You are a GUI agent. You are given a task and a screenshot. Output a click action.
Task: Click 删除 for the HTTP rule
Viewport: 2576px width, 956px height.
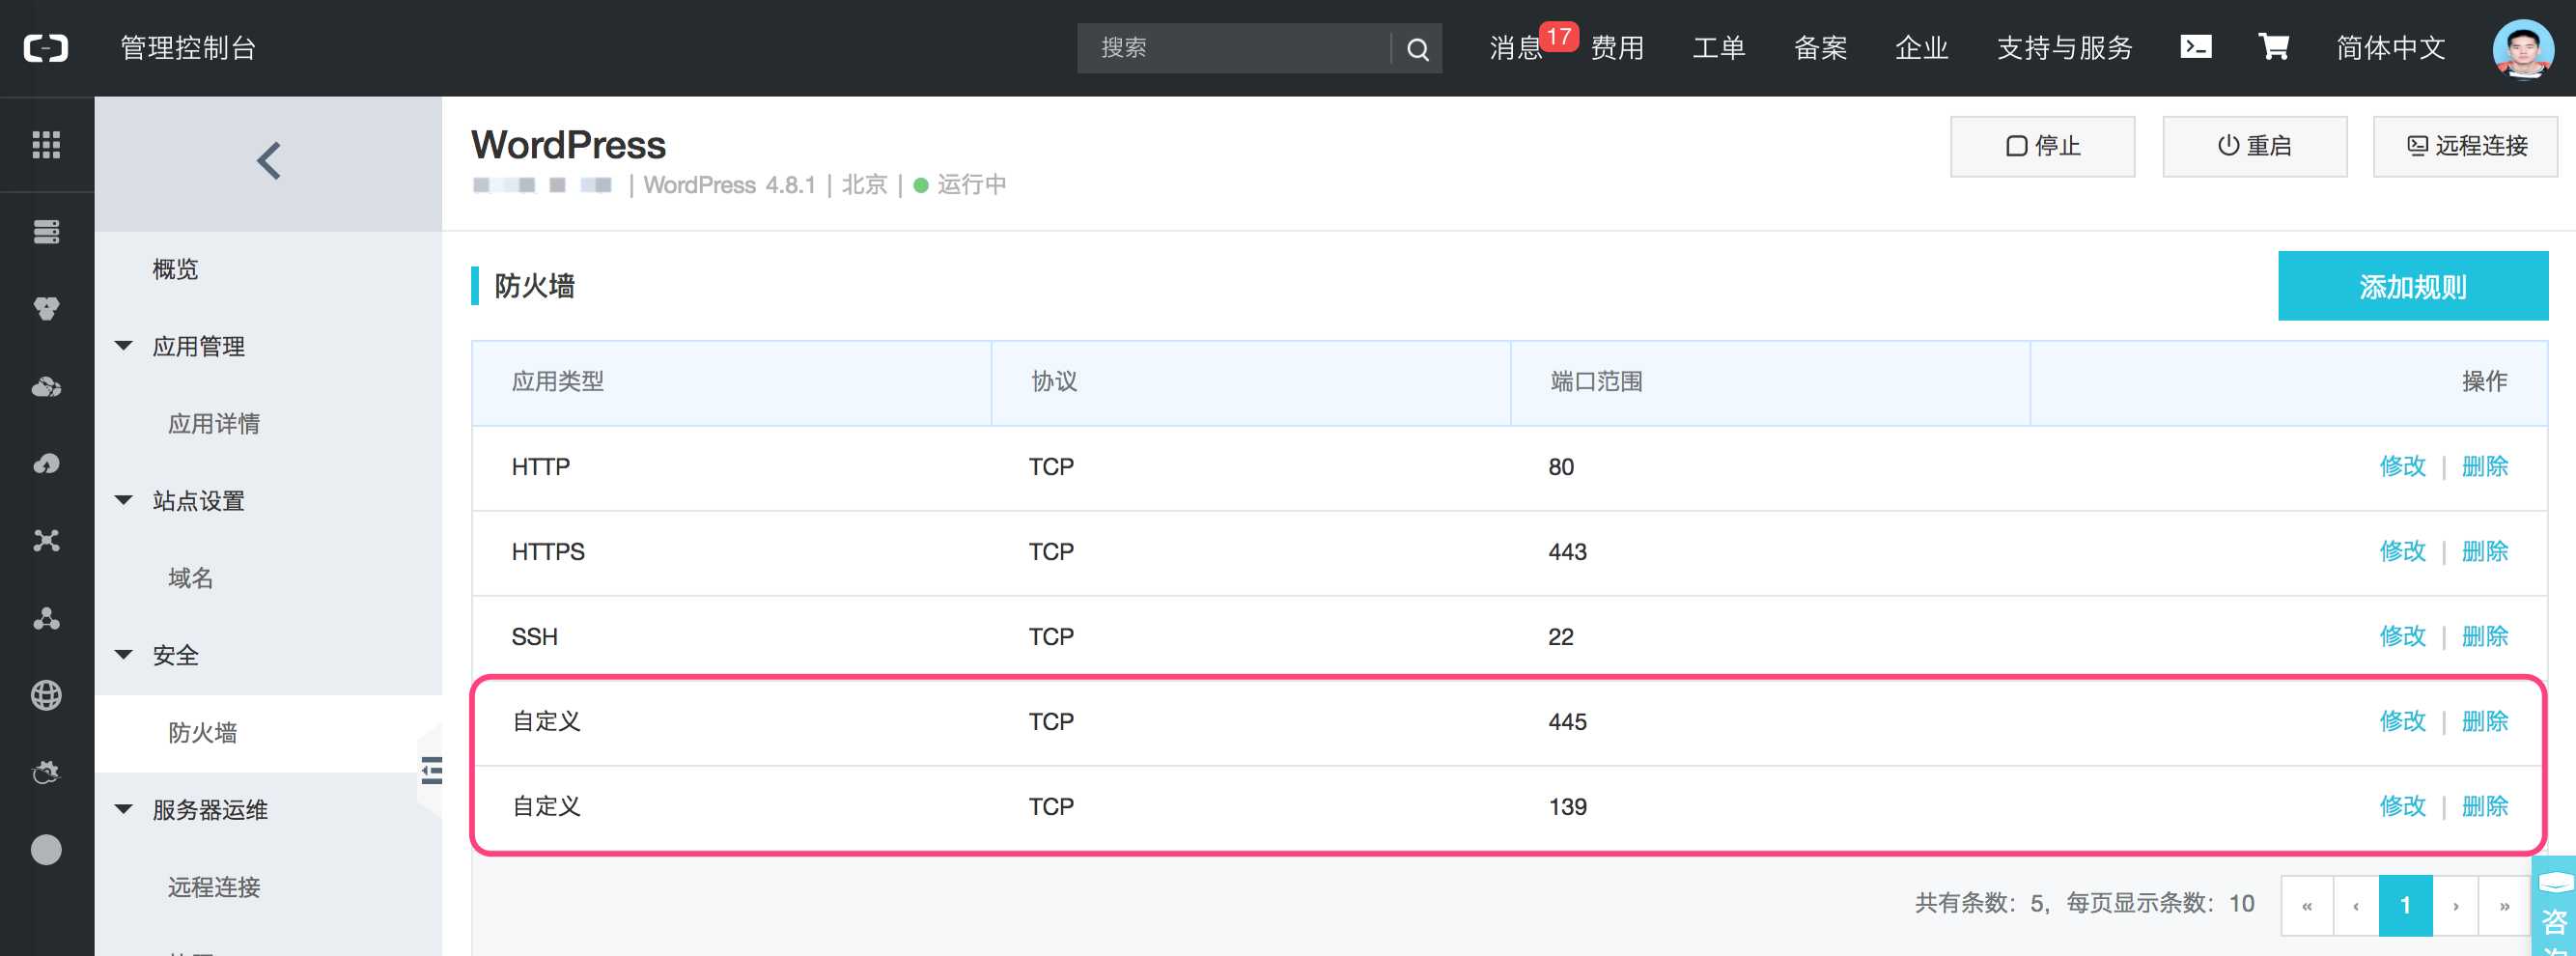coord(2484,467)
